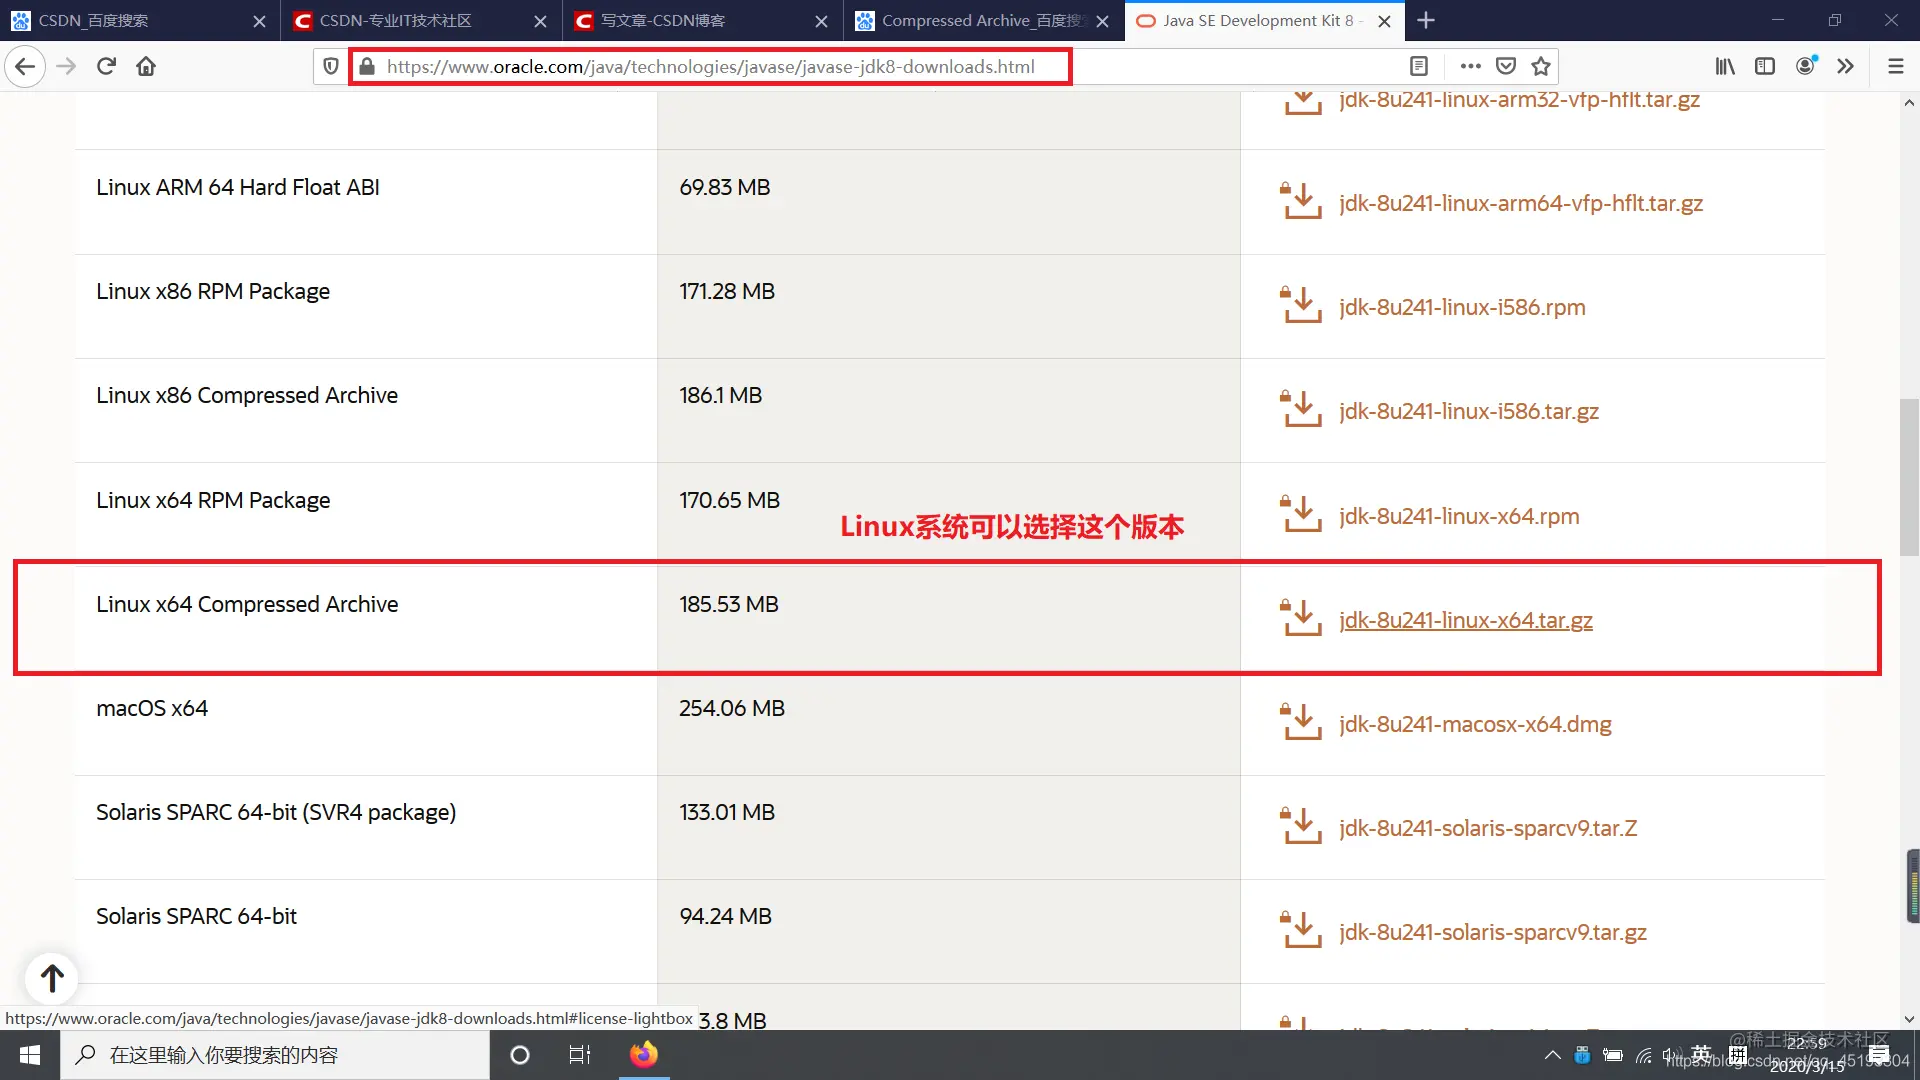The width and height of the screenshot is (1920, 1080).
Task: Open a new browser tab
Action: (x=1426, y=21)
